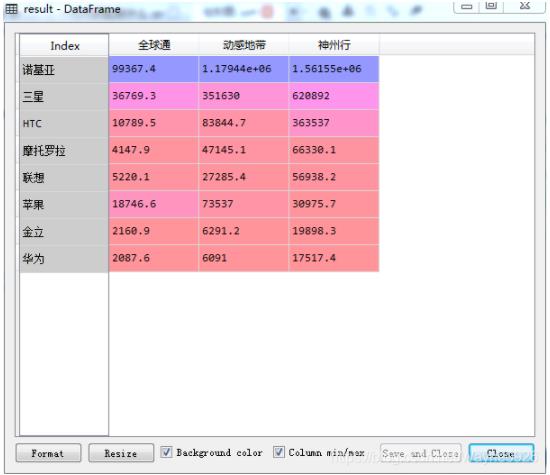Select cell with value 2160.9

coord(154,231)
